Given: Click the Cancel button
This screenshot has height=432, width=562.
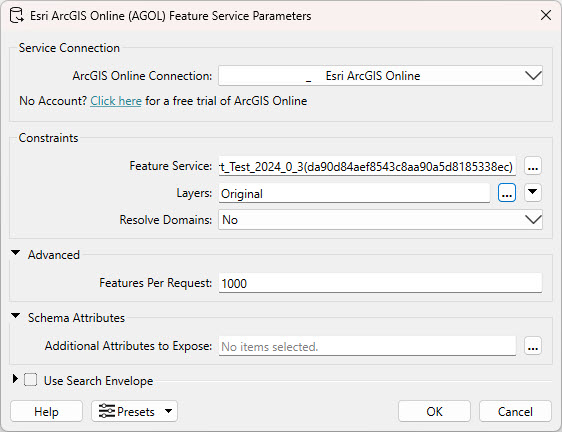Looking at the screenshot, I should 515,412.
